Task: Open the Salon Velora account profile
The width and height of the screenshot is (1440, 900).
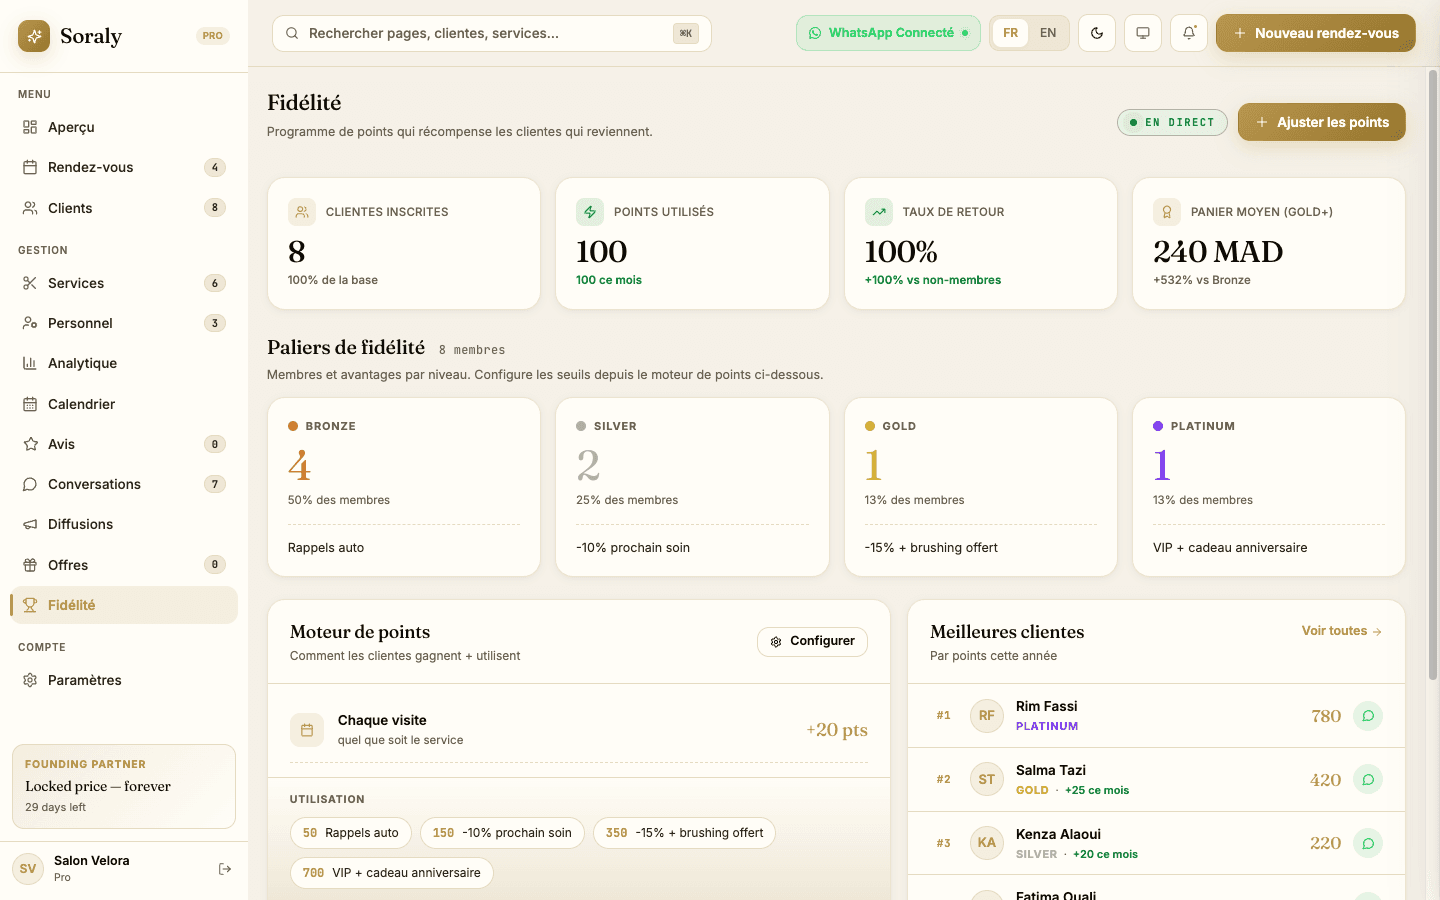Action: click(x=90, y=868)
